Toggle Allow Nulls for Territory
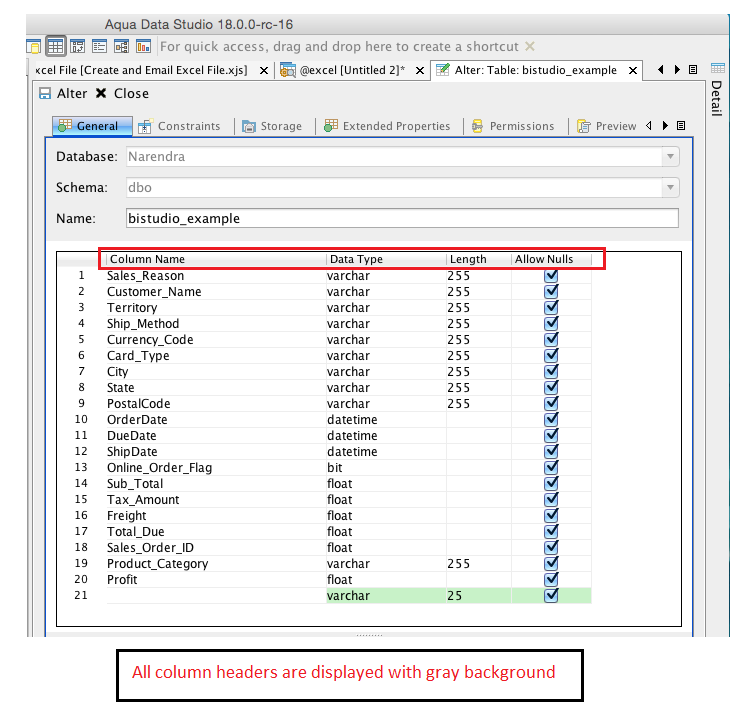755x721 pixels. tap(551, 307)
